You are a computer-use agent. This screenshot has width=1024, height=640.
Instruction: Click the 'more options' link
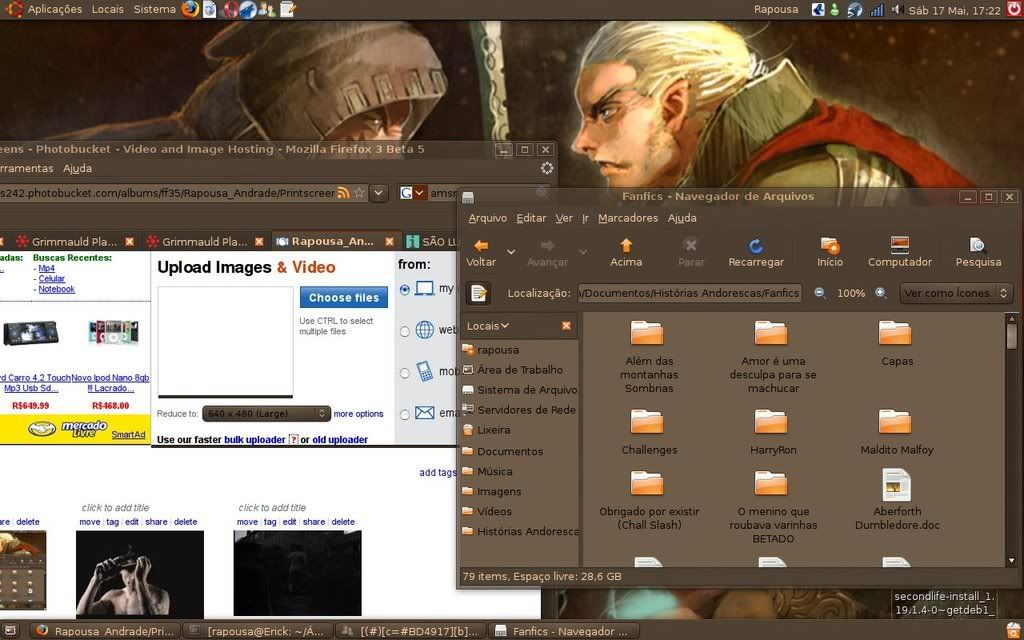point(358,414)
